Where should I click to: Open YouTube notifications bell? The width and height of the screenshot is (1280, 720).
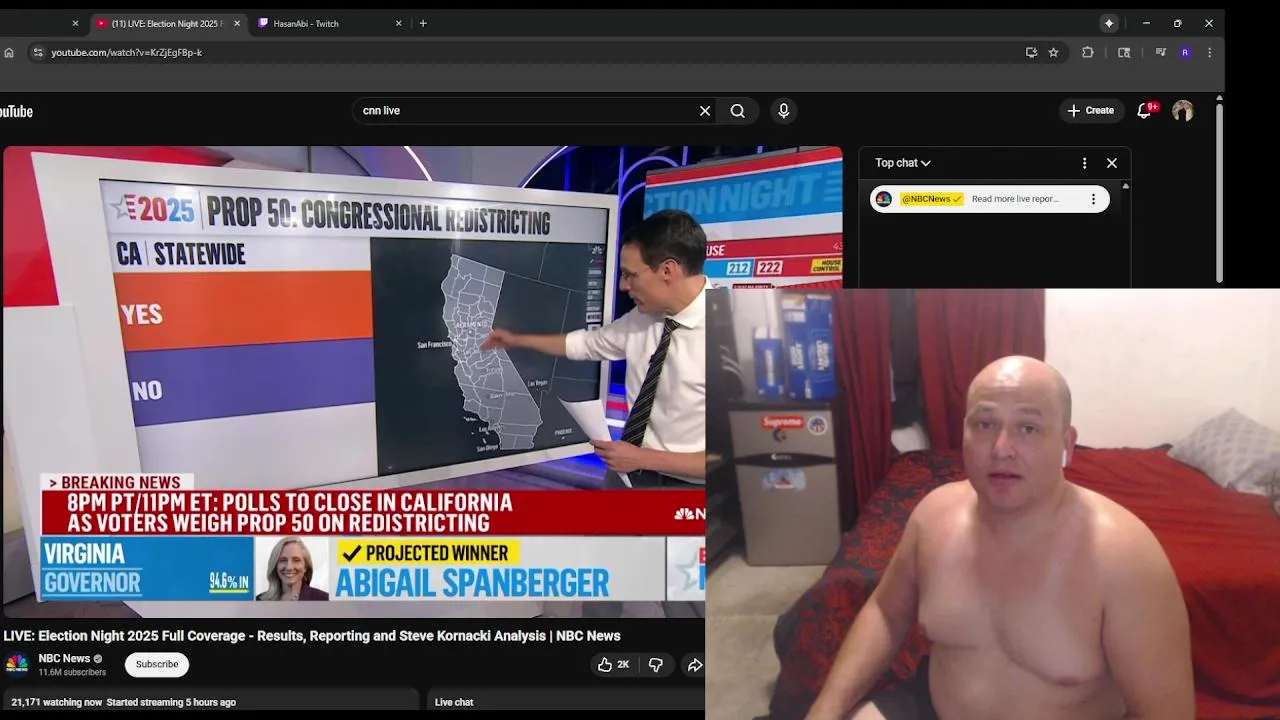coord(1145,111)
